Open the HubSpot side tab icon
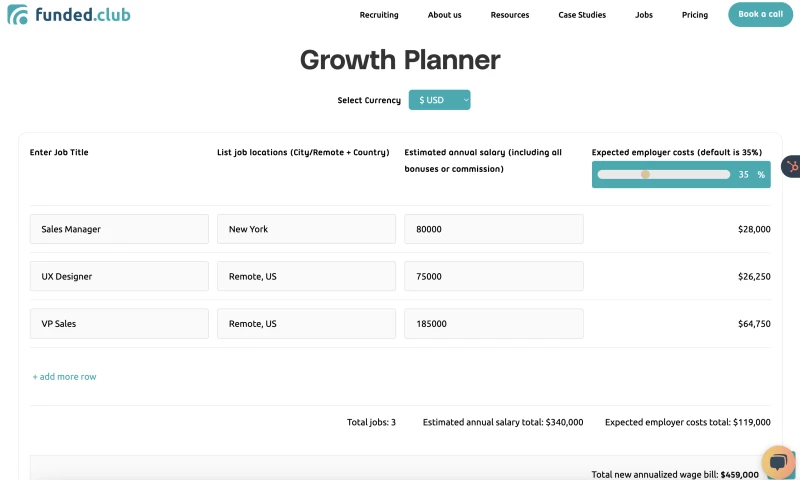This screenshot has height=480, width=800. [791, 166]
